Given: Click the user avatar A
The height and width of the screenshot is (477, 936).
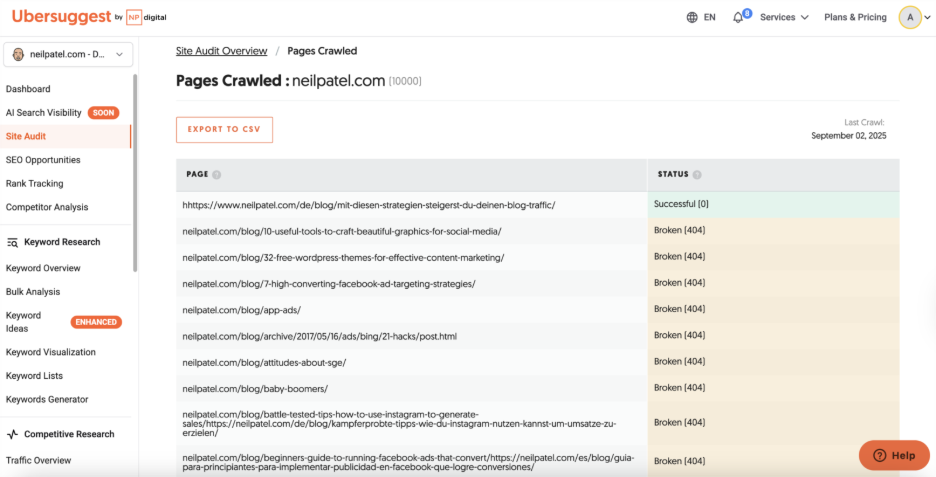Looking at the screenshot, I should point(910,17).
